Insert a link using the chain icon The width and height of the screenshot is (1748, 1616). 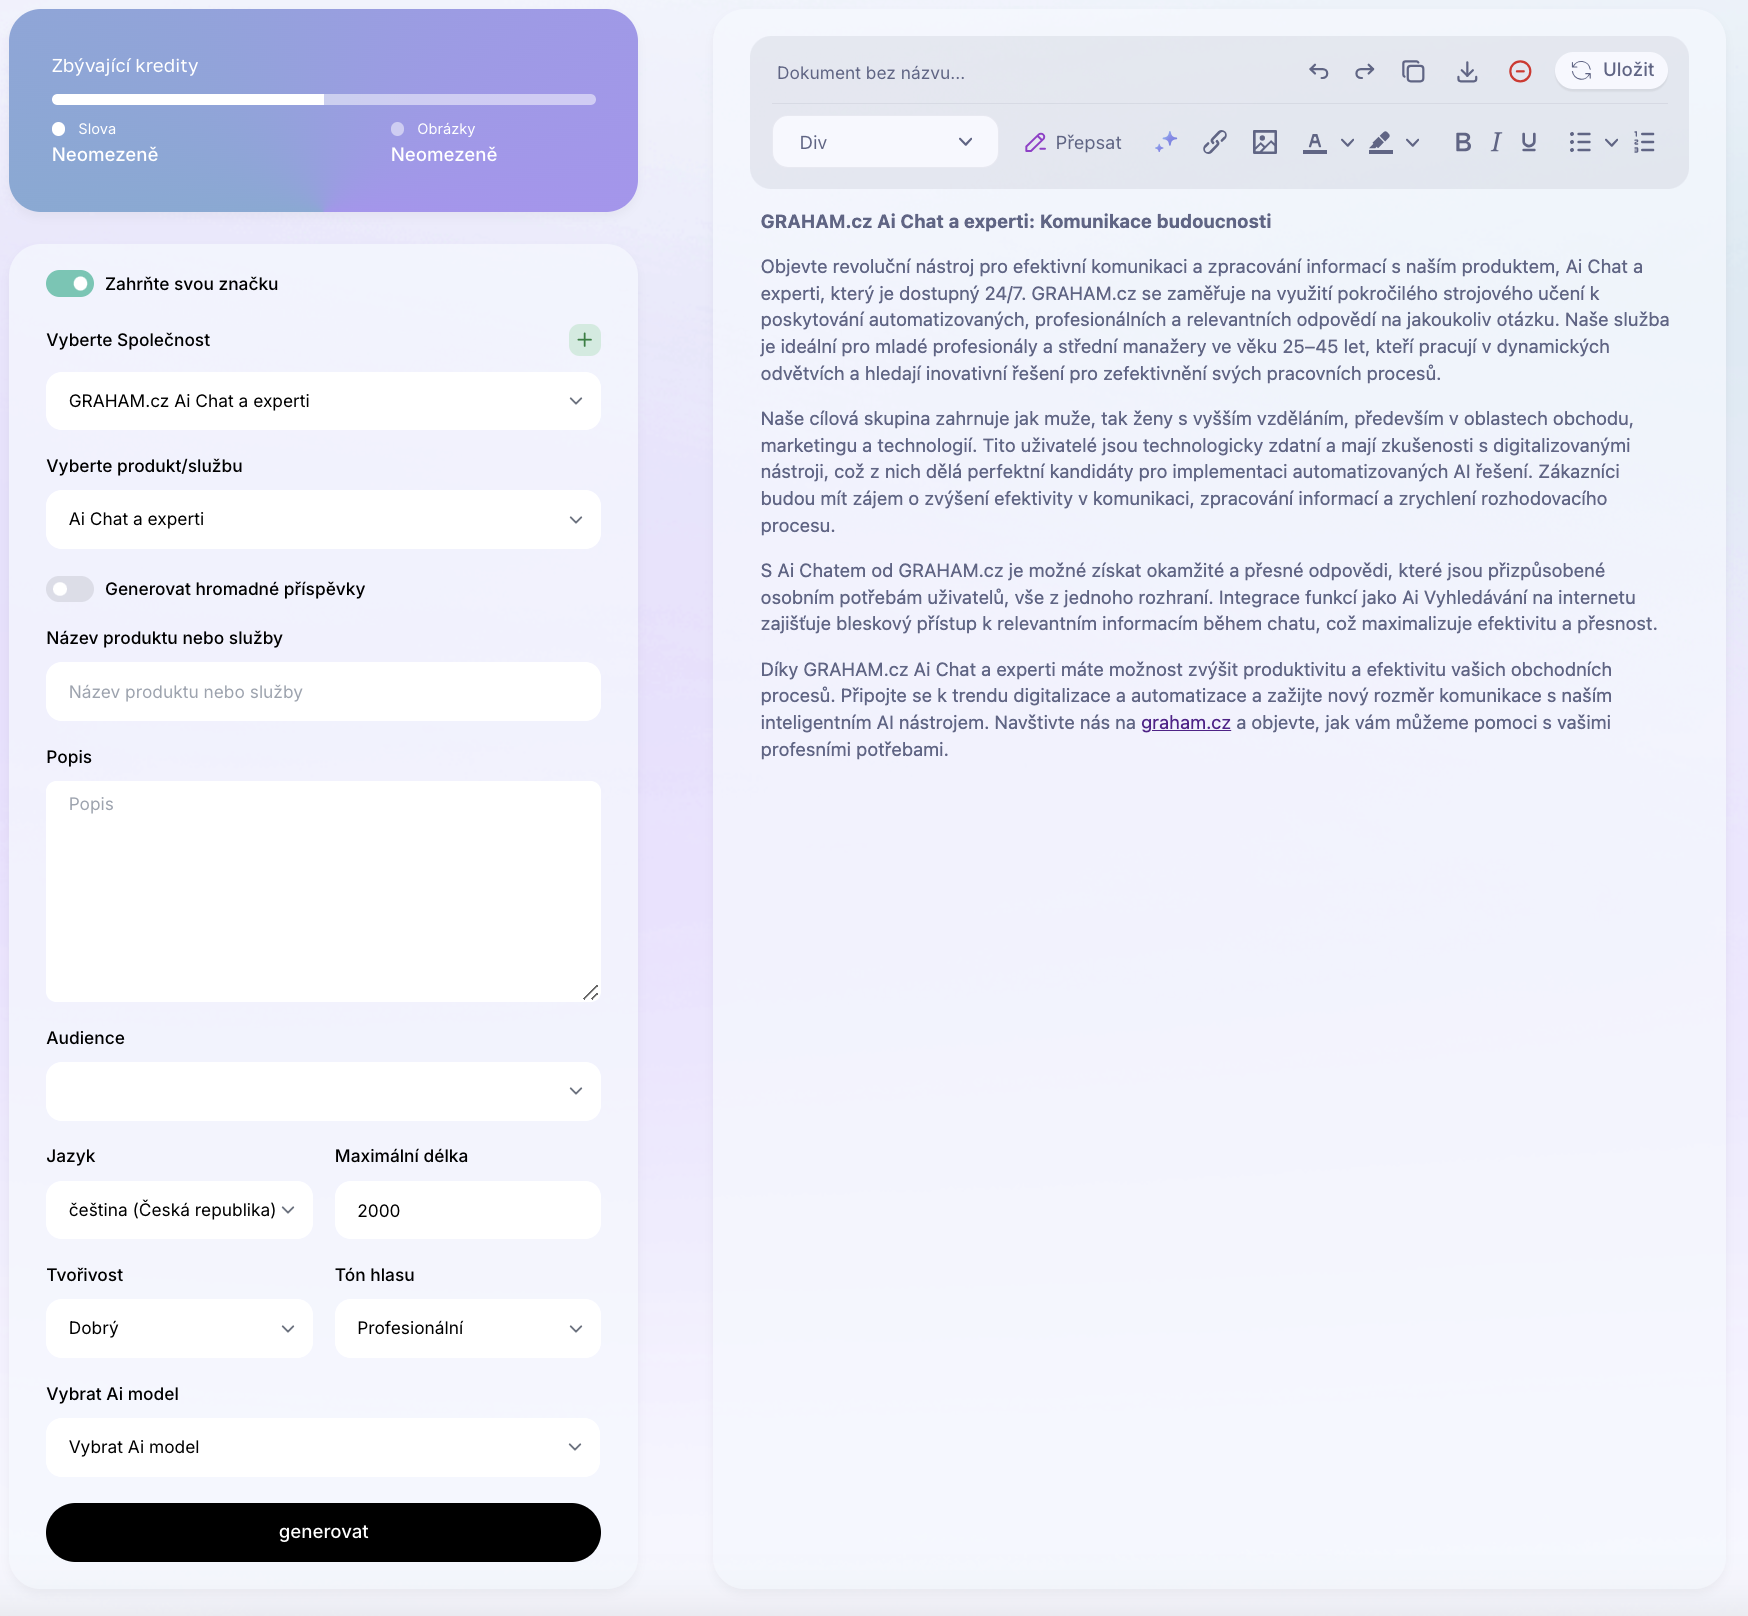1215,142
